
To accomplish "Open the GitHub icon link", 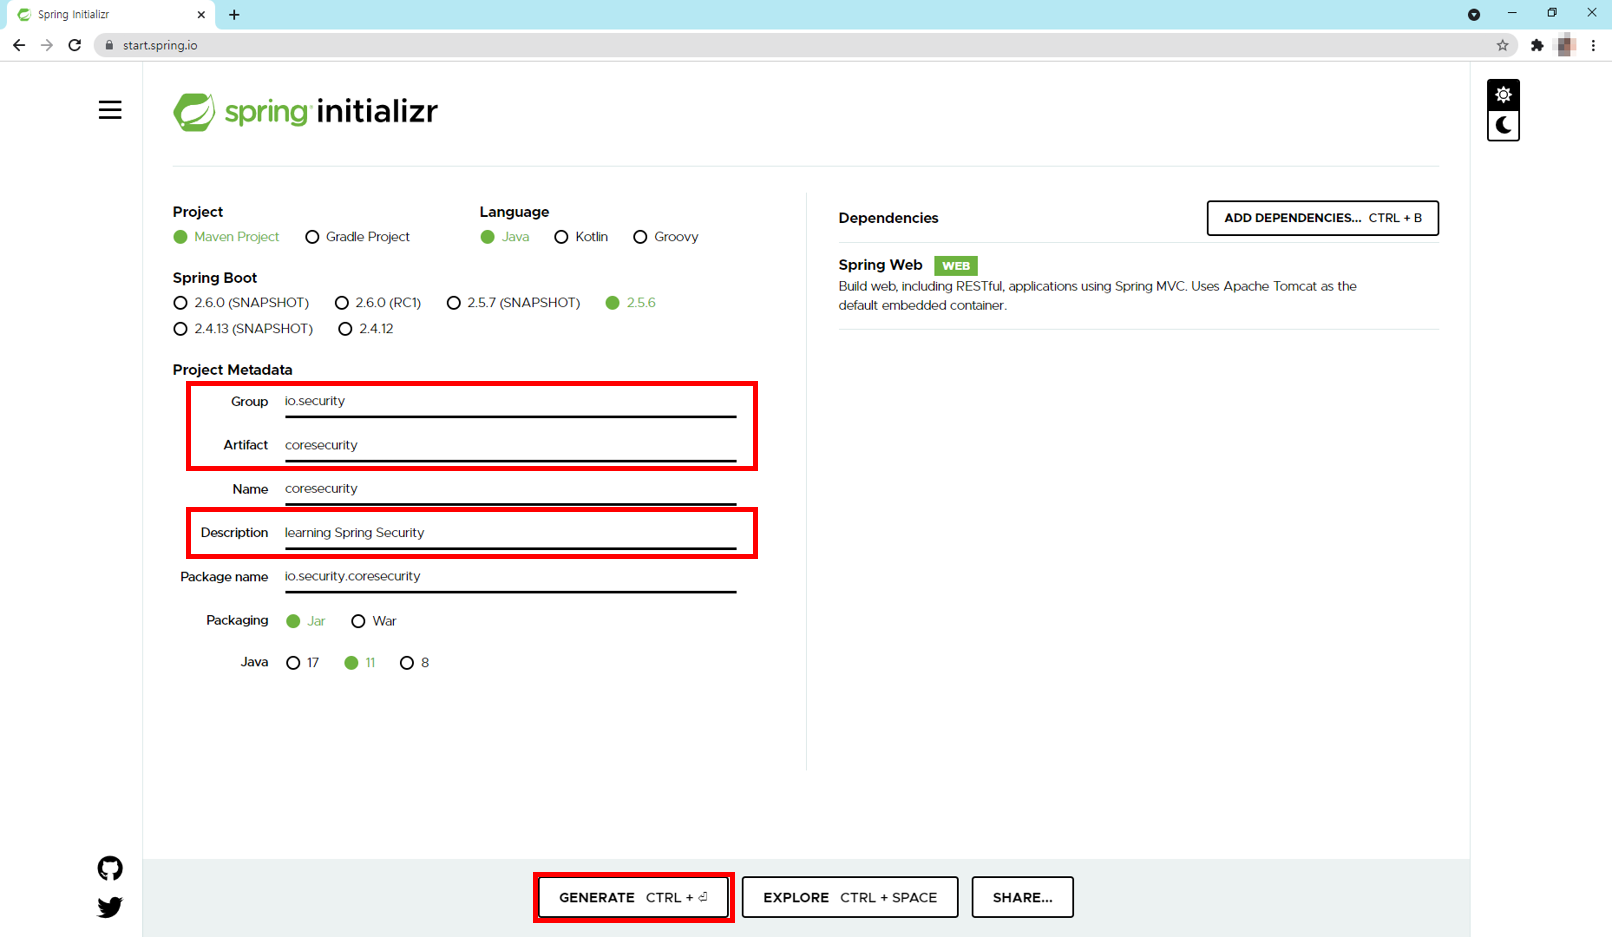I will [110, 868].
